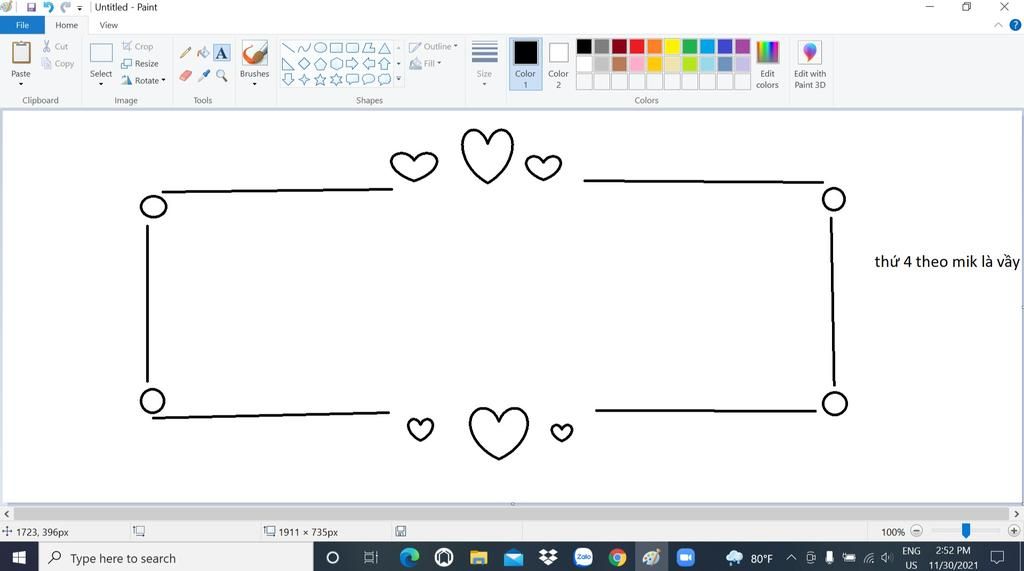This screenshot has width=1024, height=571.
Task: Expand the Shapes gallery more arrow
Action: pyautogui.click(x=398, y=79)
